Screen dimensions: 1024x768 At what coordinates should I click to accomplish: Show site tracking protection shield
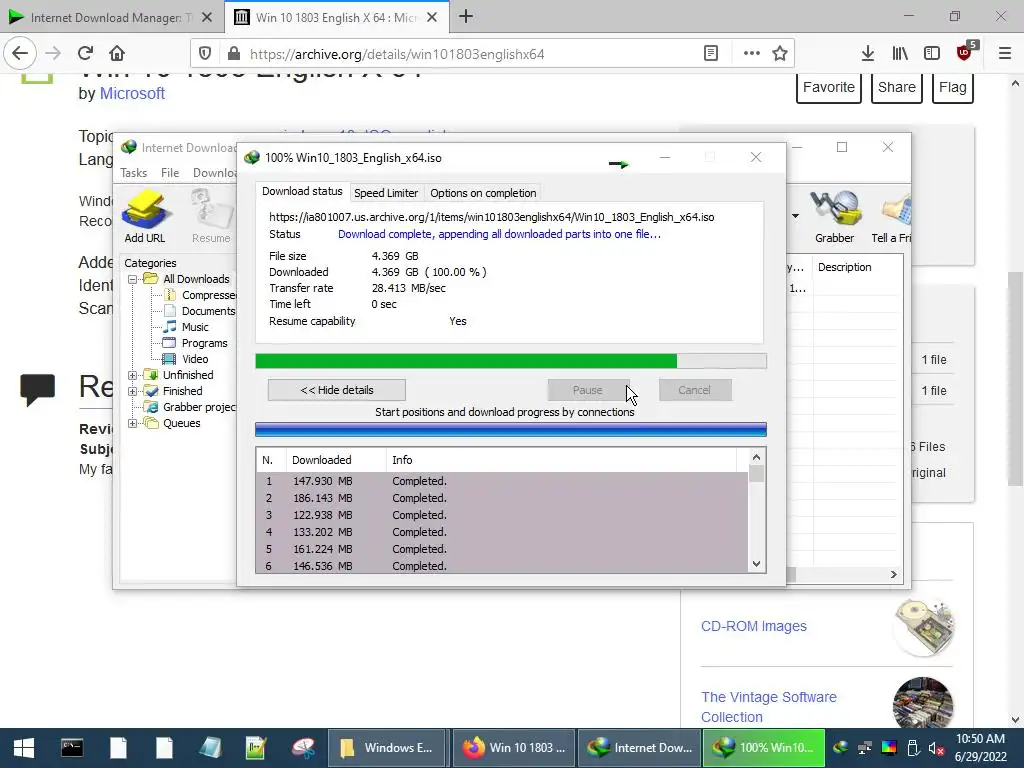(205, 54)
